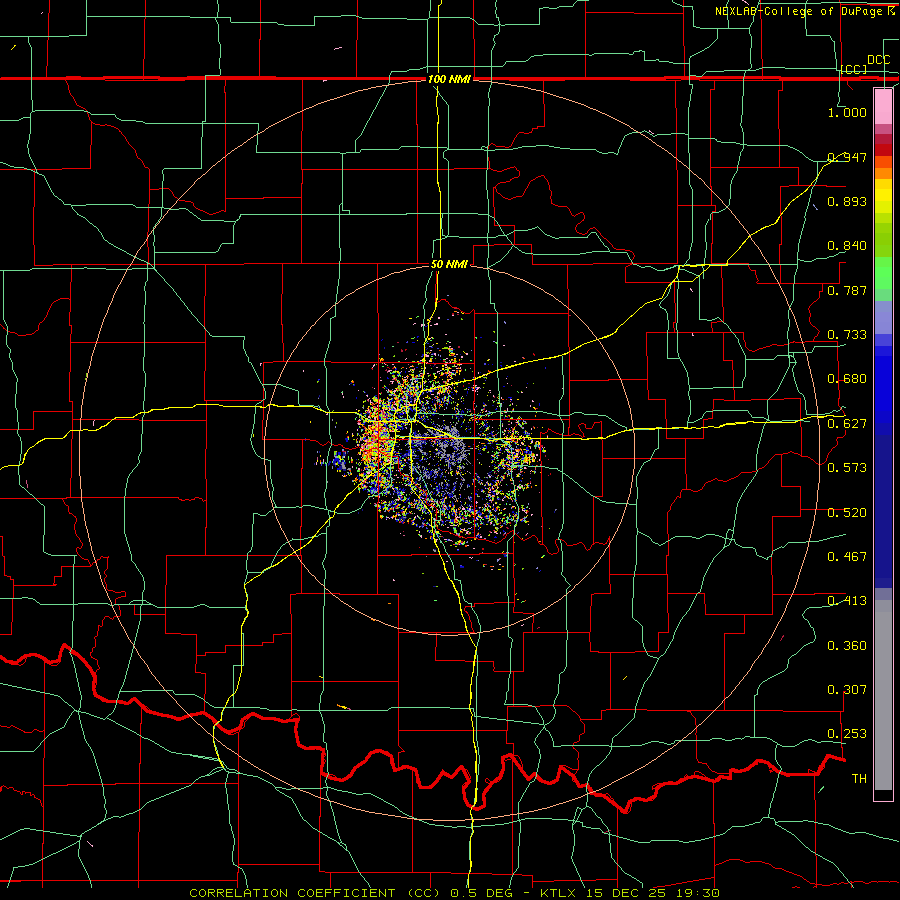Click the [CC] label above the color bar
The image size is (900, 900).
854,69
